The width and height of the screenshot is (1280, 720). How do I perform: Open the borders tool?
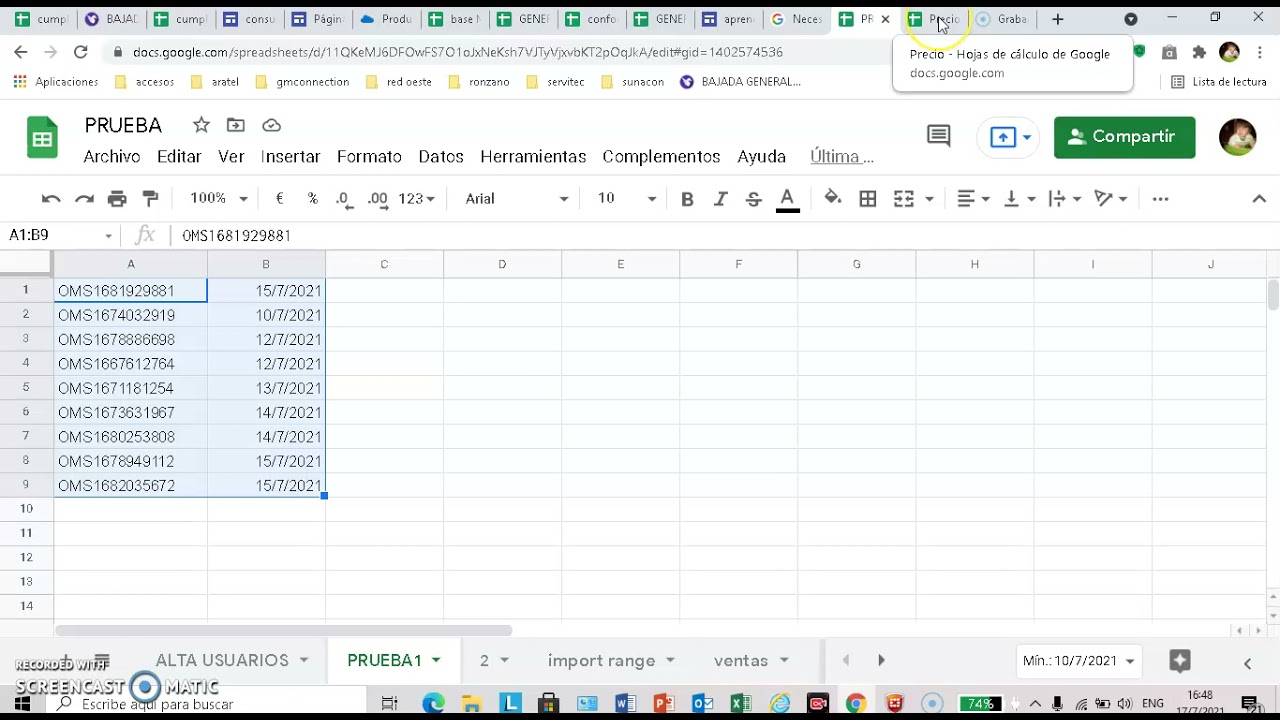click(868, 199)
